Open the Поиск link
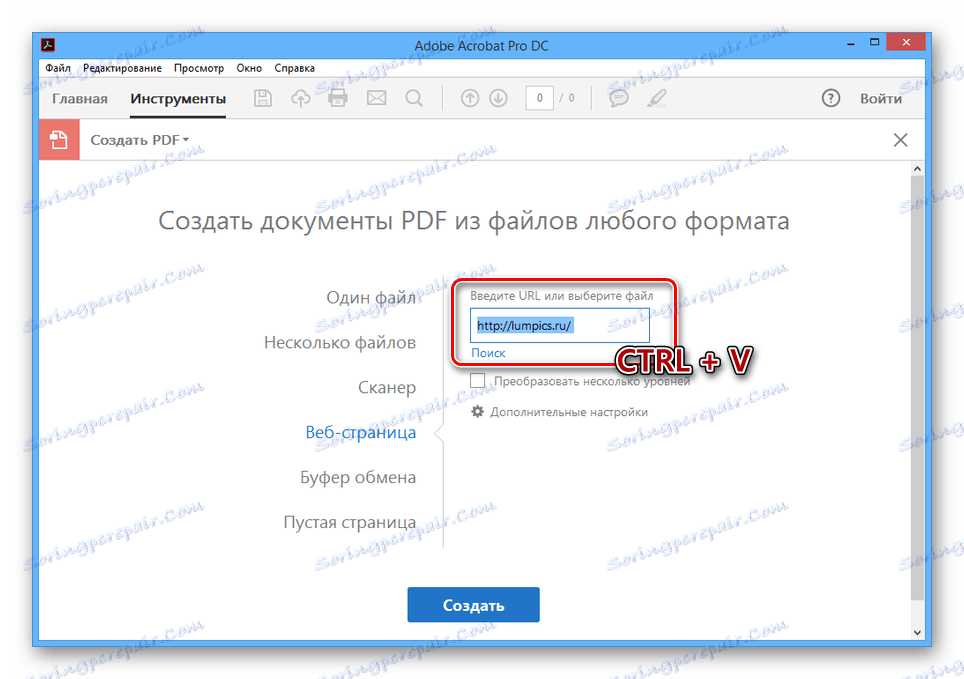This screenshot has height=679, width=964. click(487, 352)
